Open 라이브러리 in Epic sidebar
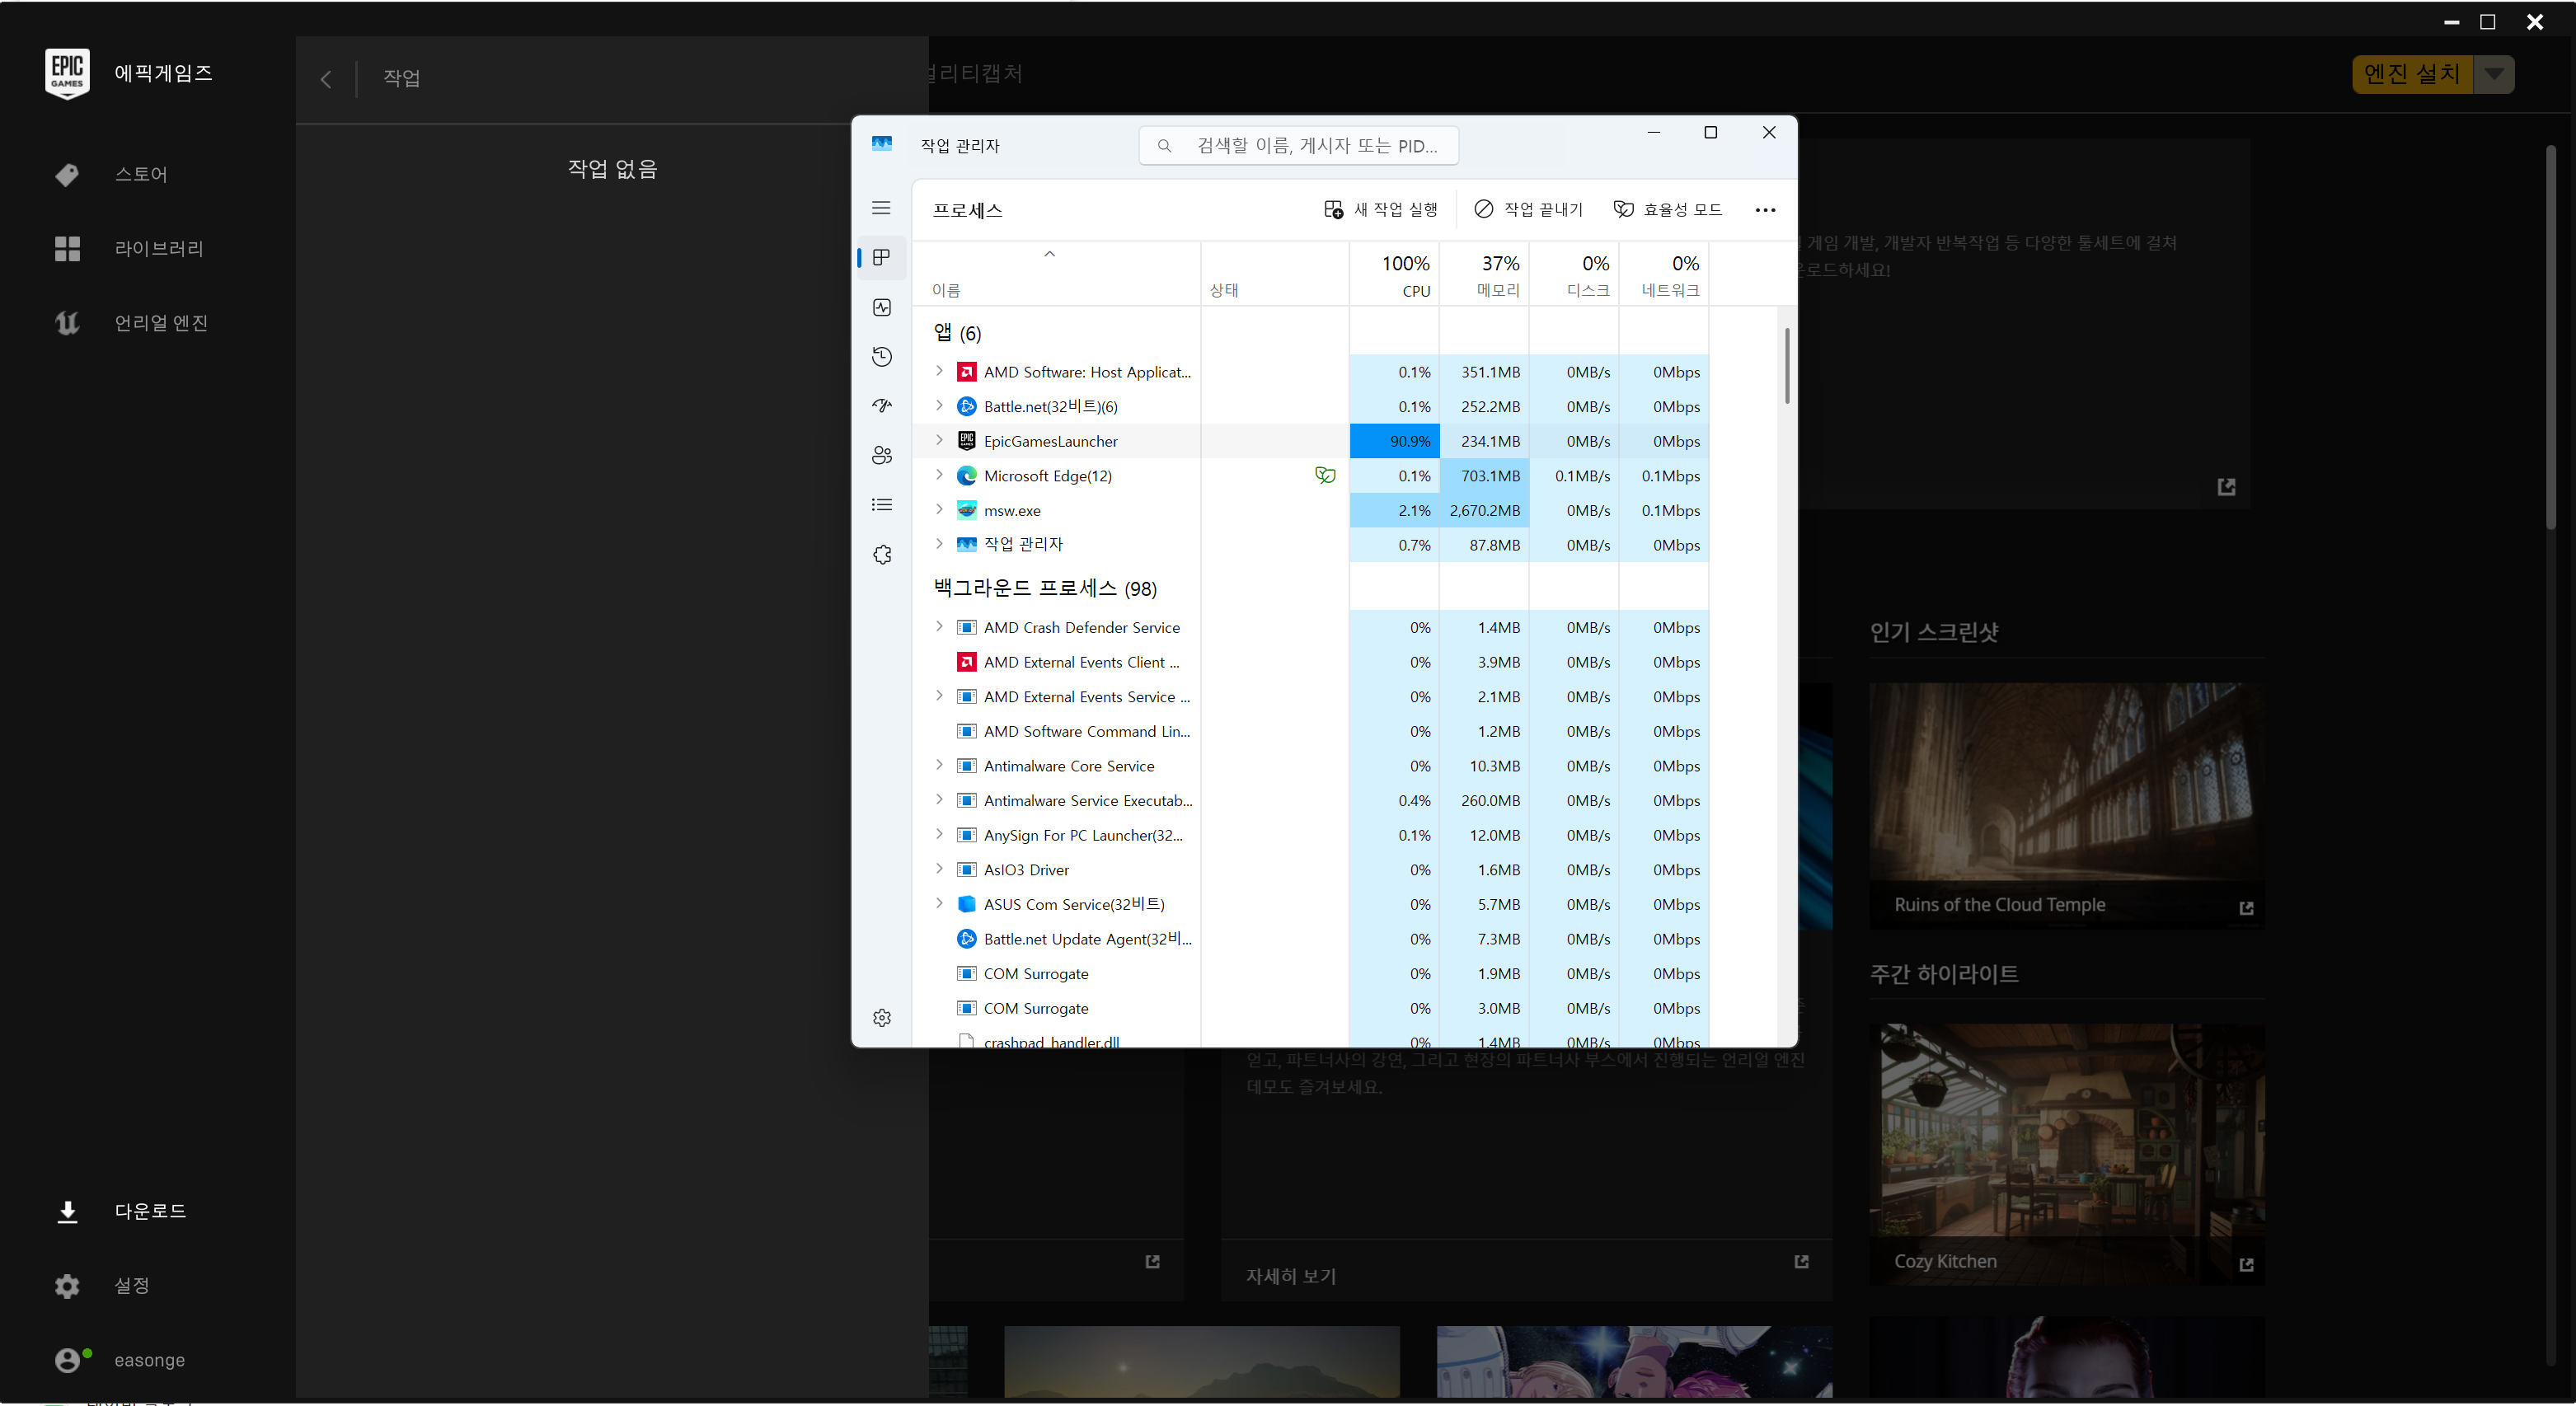This screenshot has height=1406, width=2576. click(159, 248)
